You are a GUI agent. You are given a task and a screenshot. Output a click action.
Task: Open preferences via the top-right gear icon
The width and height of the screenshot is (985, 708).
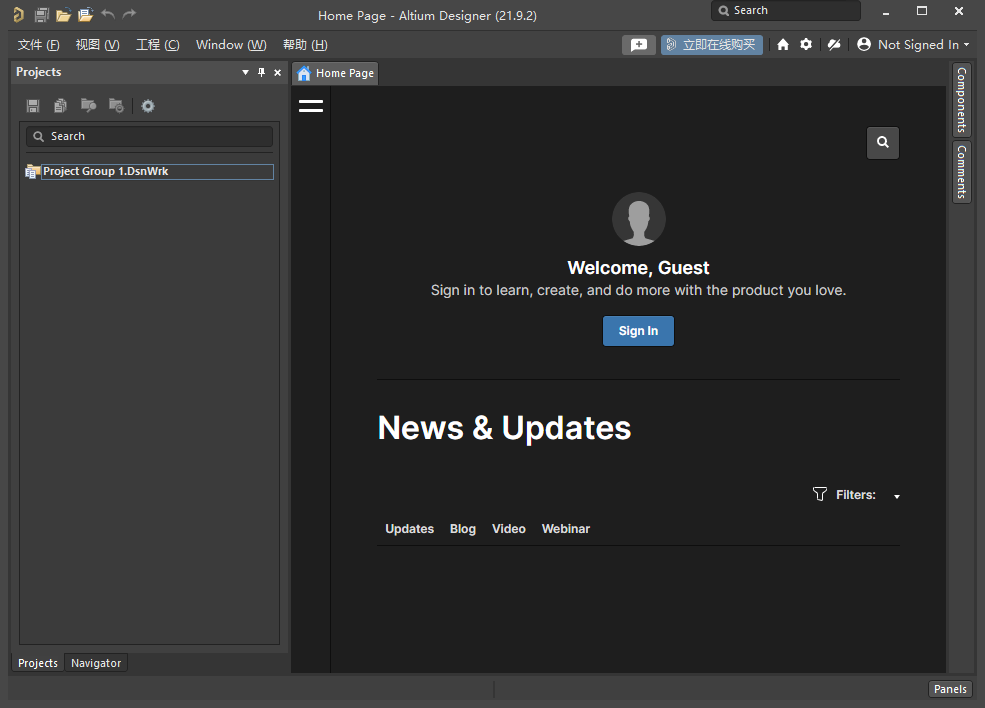pos(806,45)
